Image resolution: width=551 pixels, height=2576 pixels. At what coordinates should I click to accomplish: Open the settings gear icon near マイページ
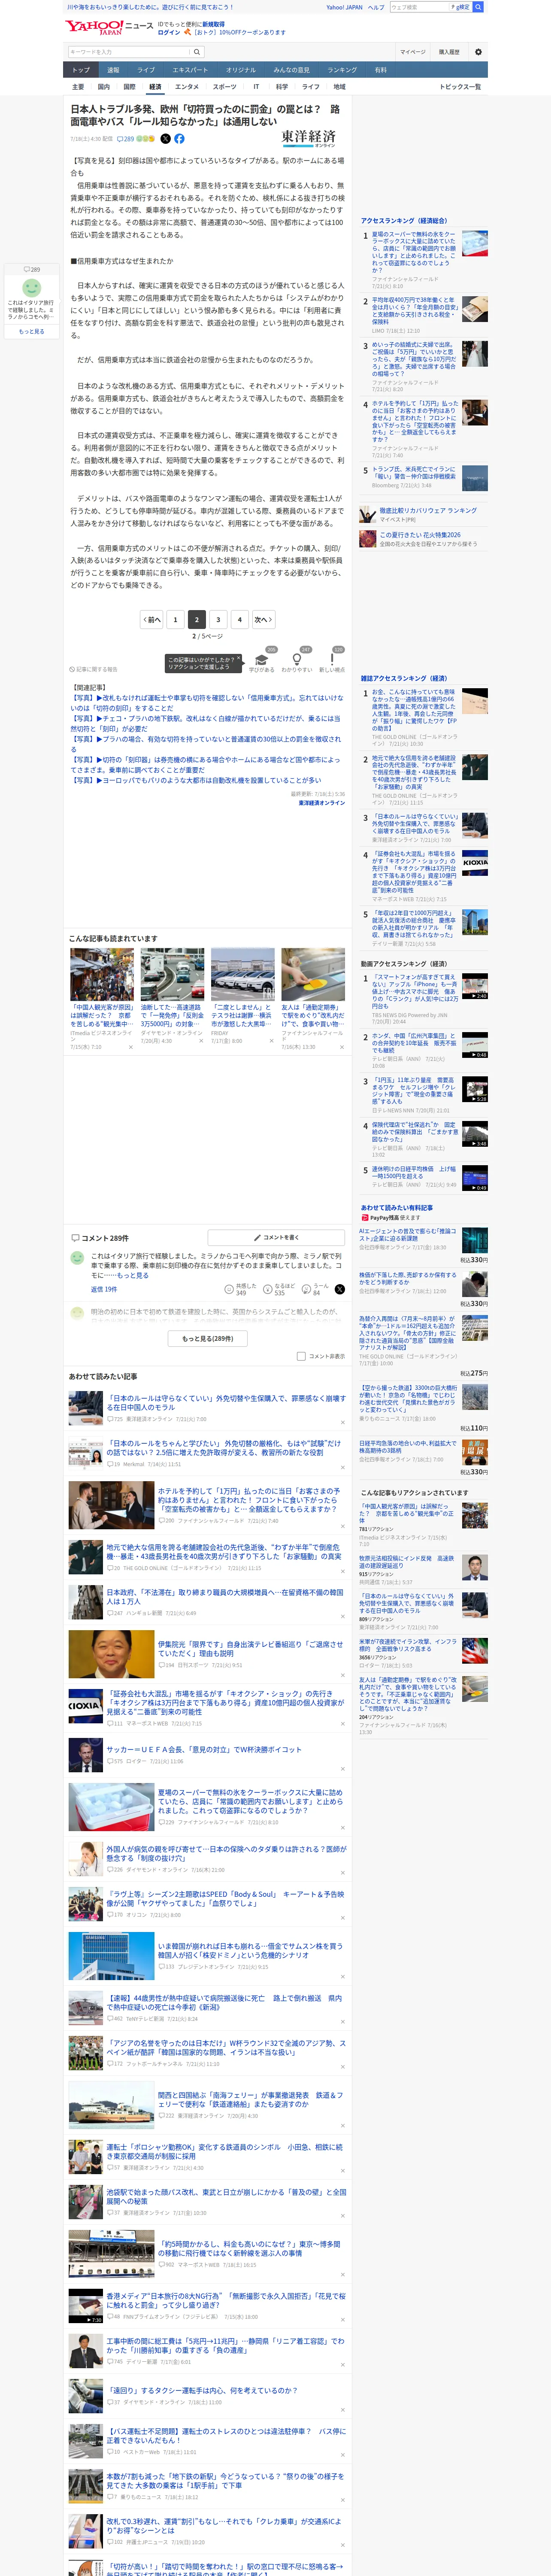(x=478, y=52)
